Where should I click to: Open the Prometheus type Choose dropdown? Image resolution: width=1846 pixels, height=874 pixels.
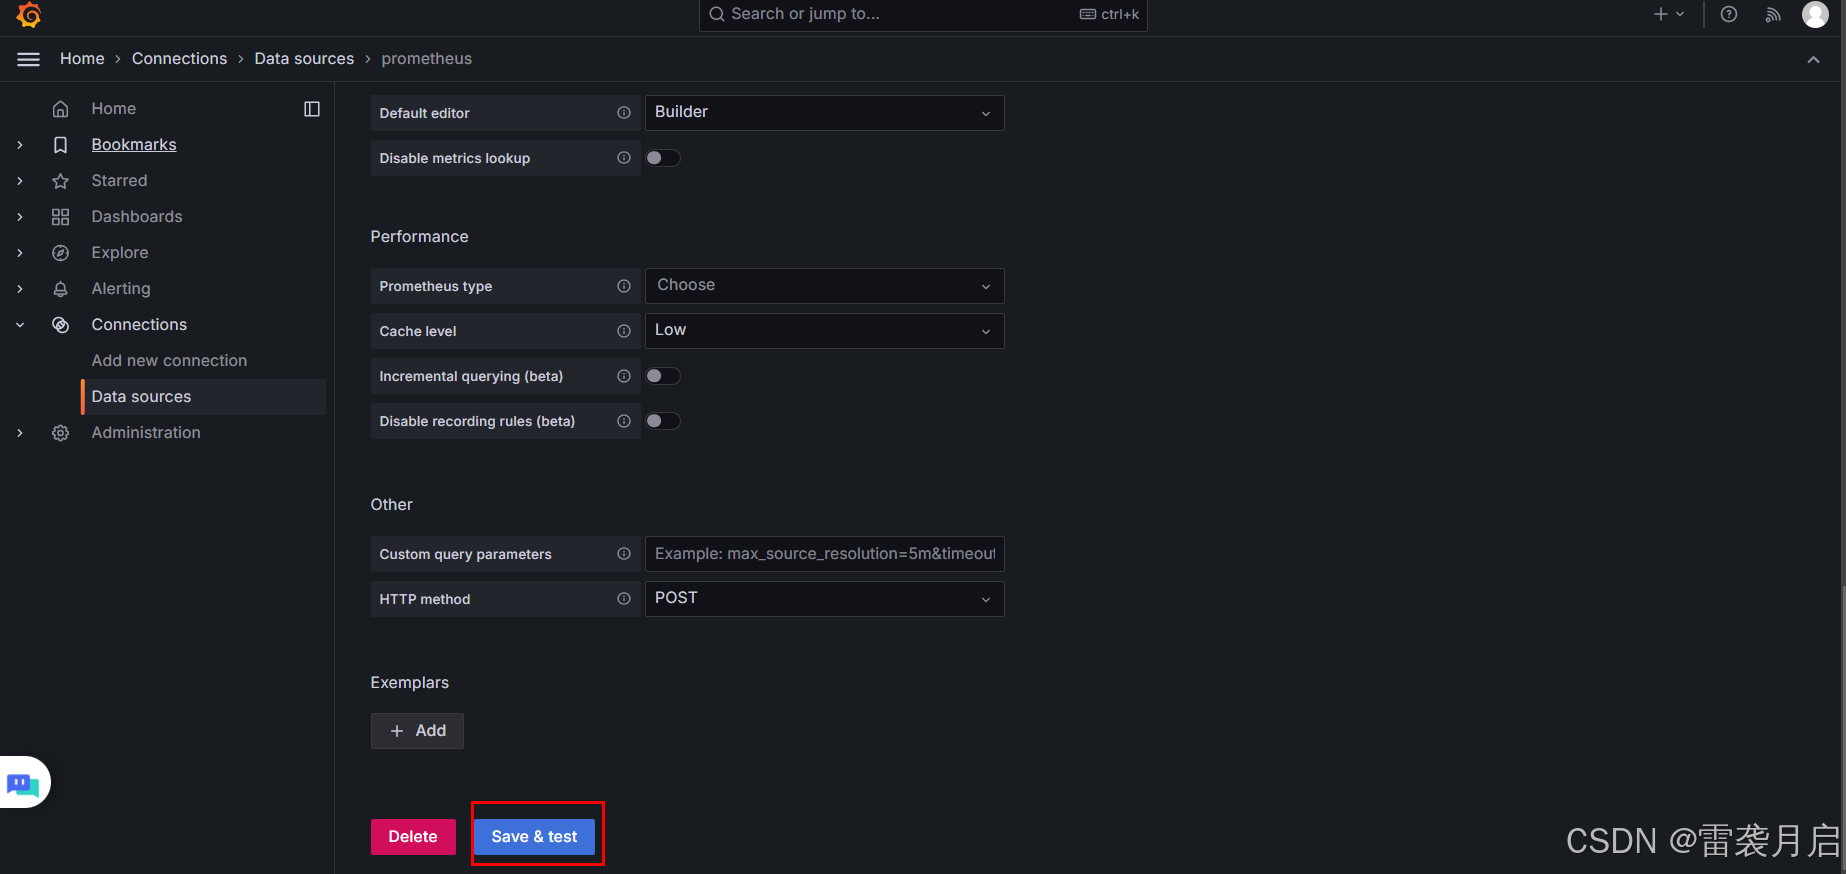point(825,286)
